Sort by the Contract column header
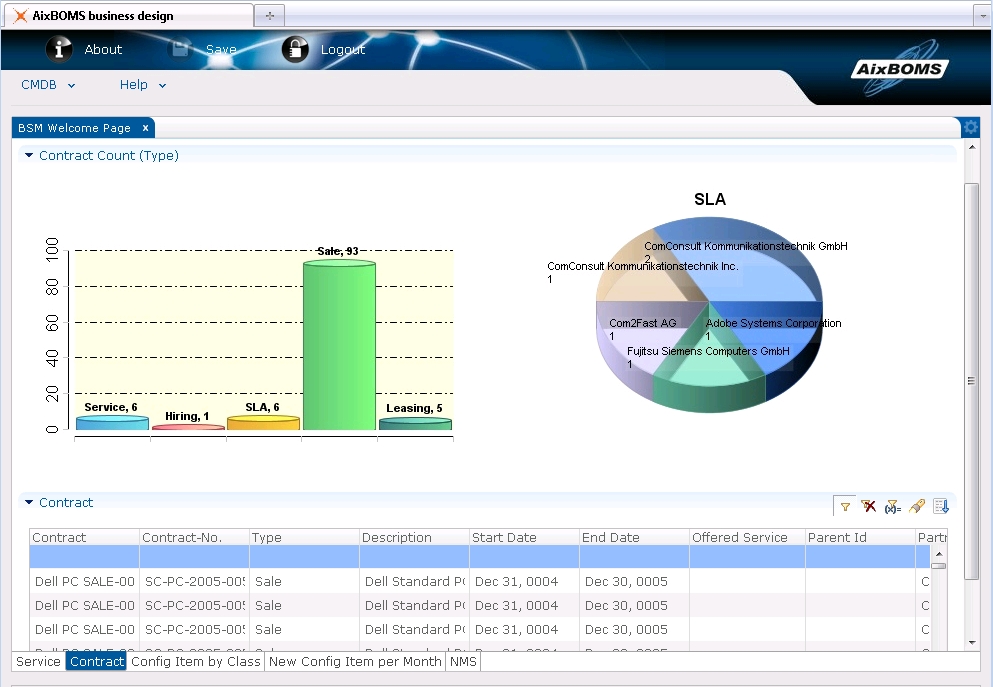Viewport: 993px width, 687px height. (84, 538)
